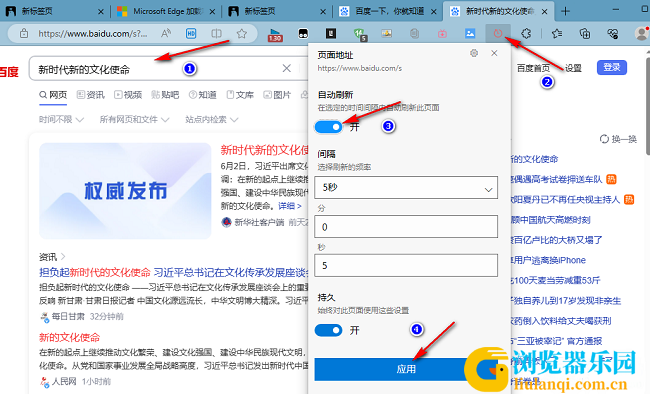The image size is (650, 394).
Task: Open the profile avatar icon
Action: point(642,34)
